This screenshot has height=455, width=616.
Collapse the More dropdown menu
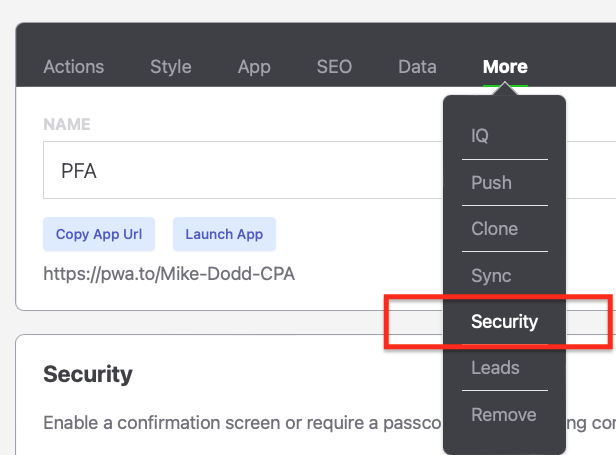505,67
